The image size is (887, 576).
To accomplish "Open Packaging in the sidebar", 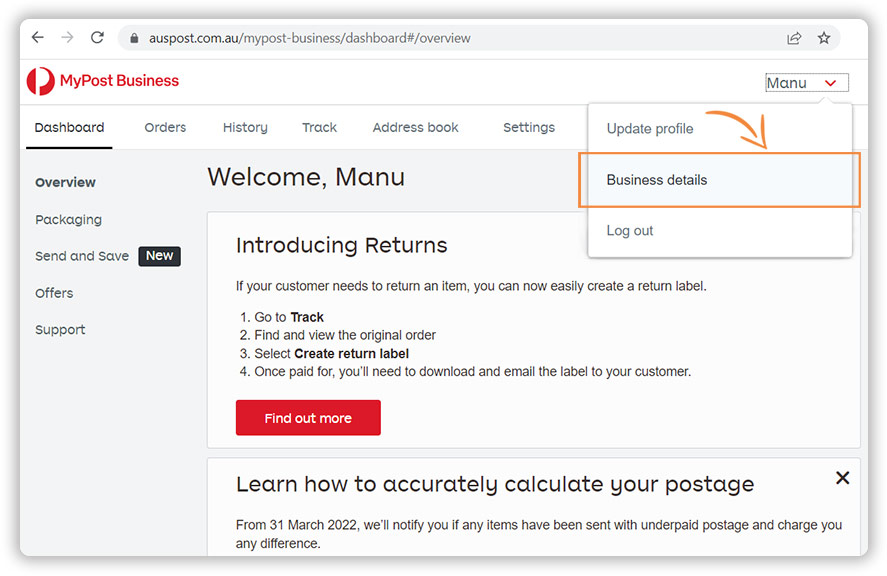I will click(68, 220).
